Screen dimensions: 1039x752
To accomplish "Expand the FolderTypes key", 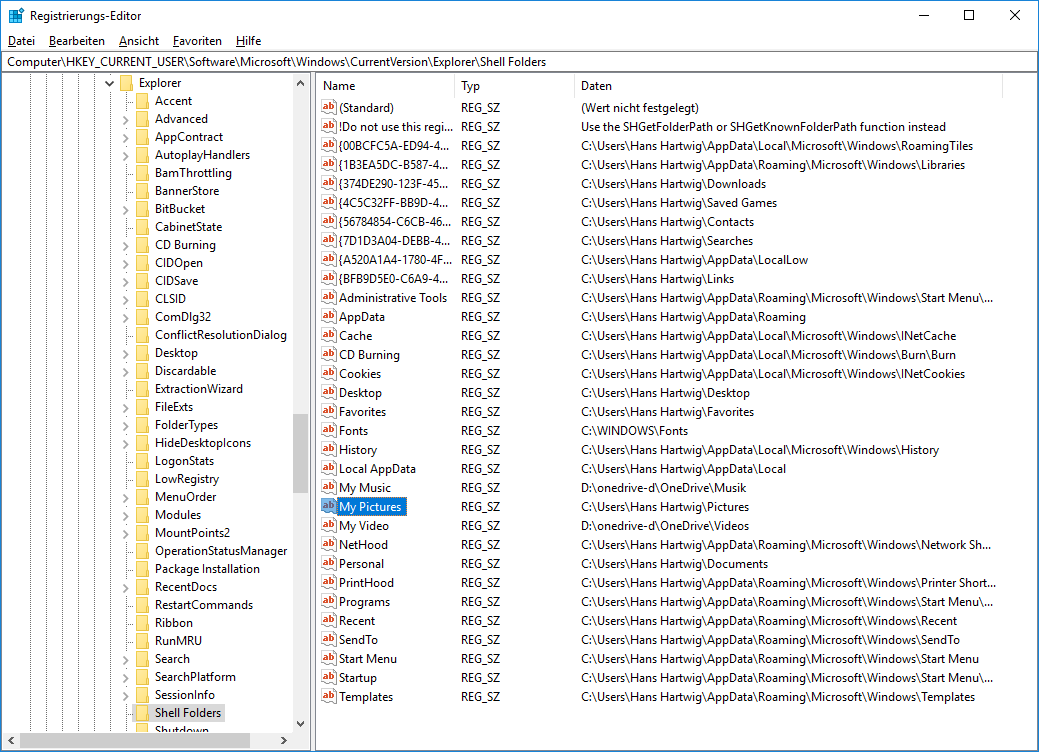I will pyautogui.click(x=126, y=425).
